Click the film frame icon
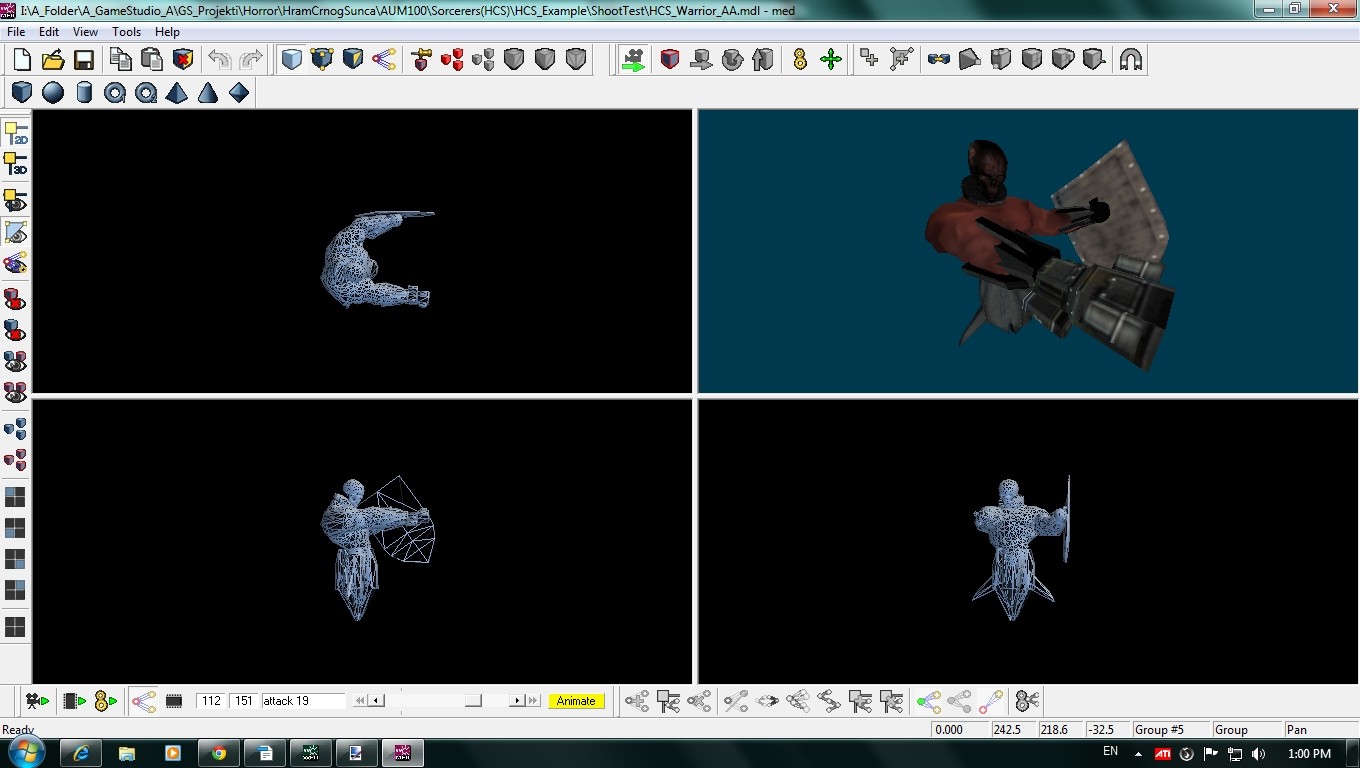Viewport: 1360px width, 768px height. click(174, 701)
